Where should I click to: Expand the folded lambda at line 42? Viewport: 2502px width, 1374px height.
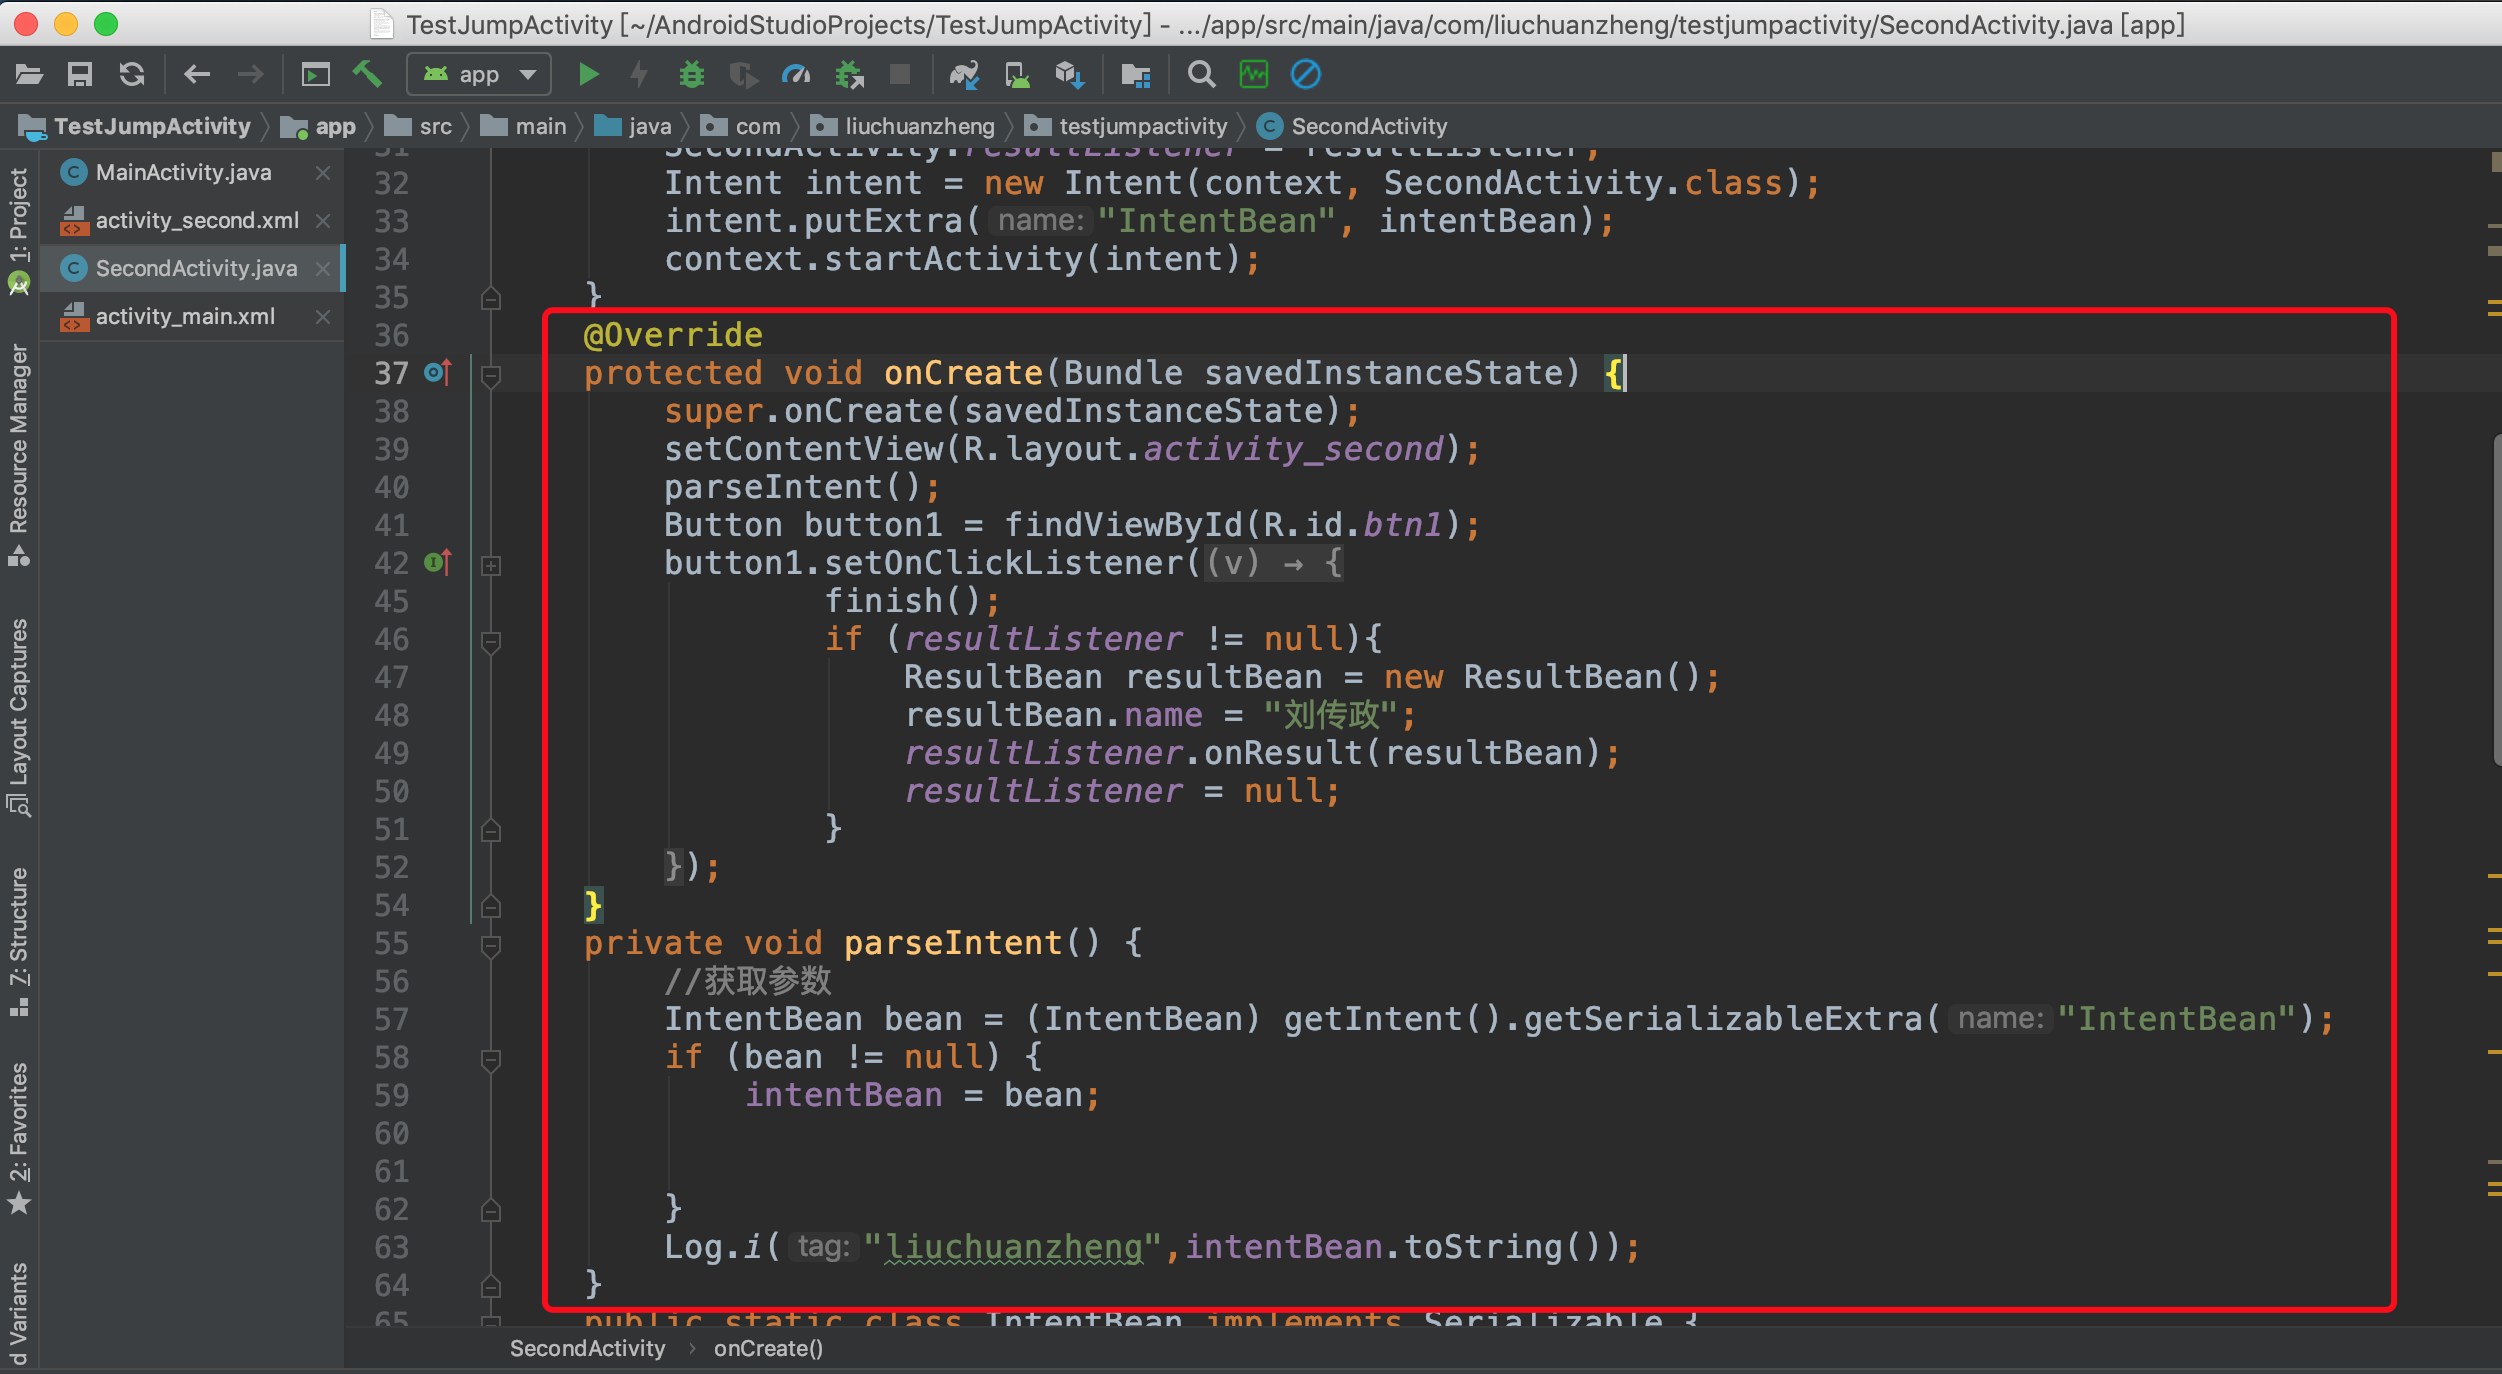pos(490,565)
